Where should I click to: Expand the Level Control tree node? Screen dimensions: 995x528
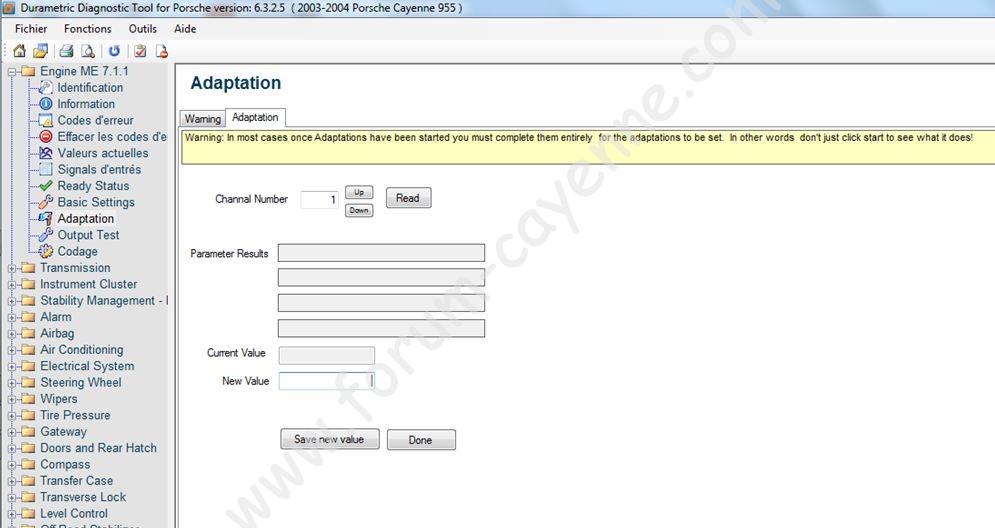11,514
